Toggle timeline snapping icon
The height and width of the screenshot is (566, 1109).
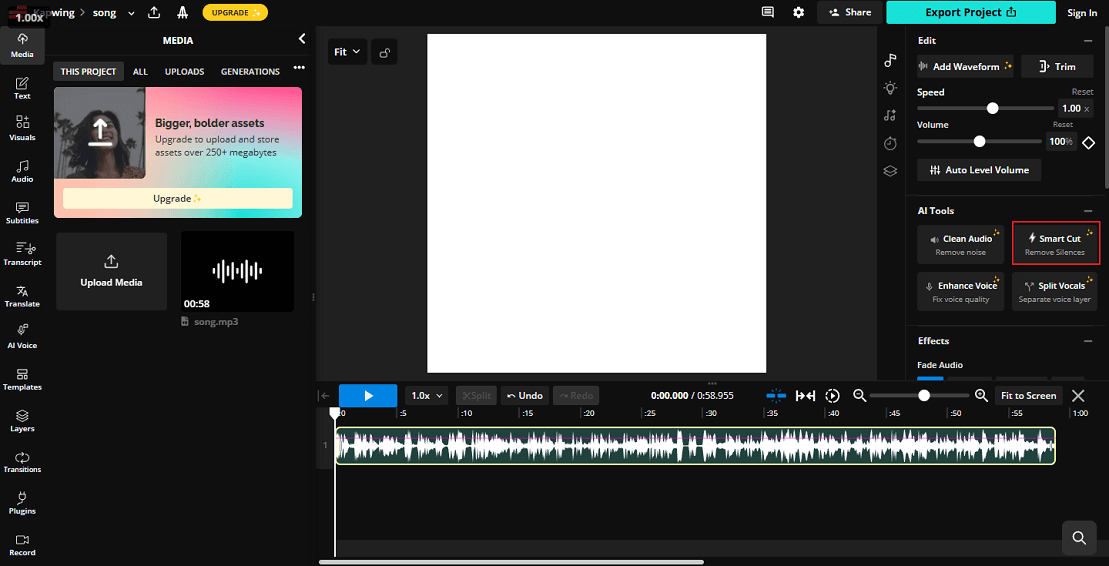click(x=776, y=395)
